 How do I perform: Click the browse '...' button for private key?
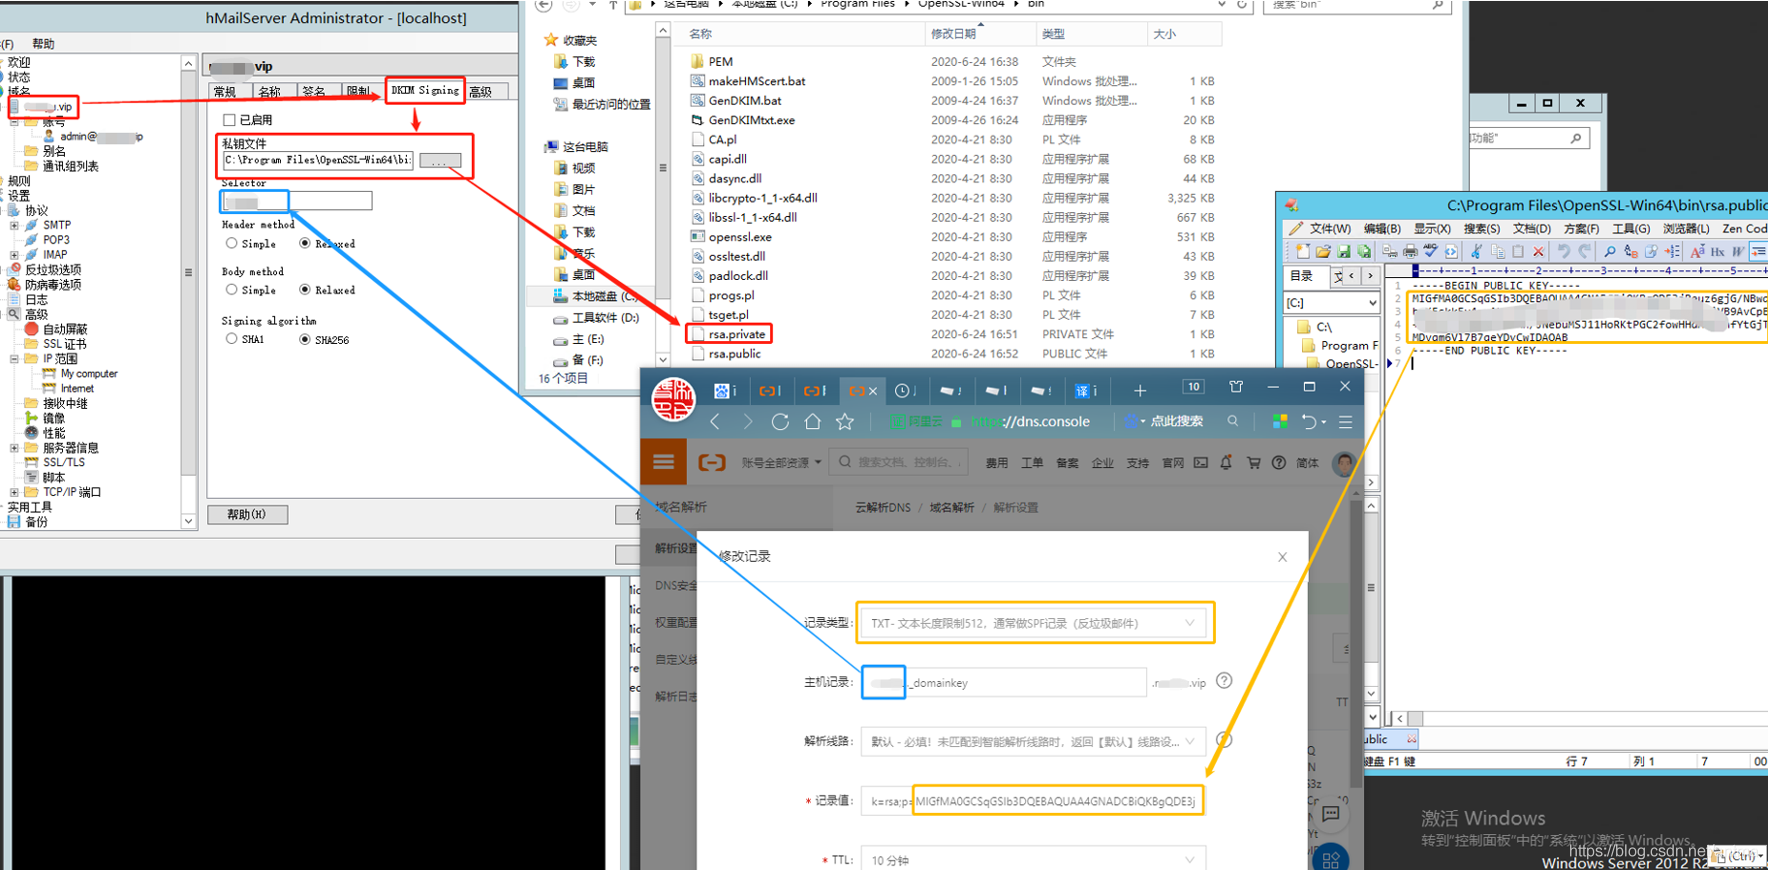(440, 161)
